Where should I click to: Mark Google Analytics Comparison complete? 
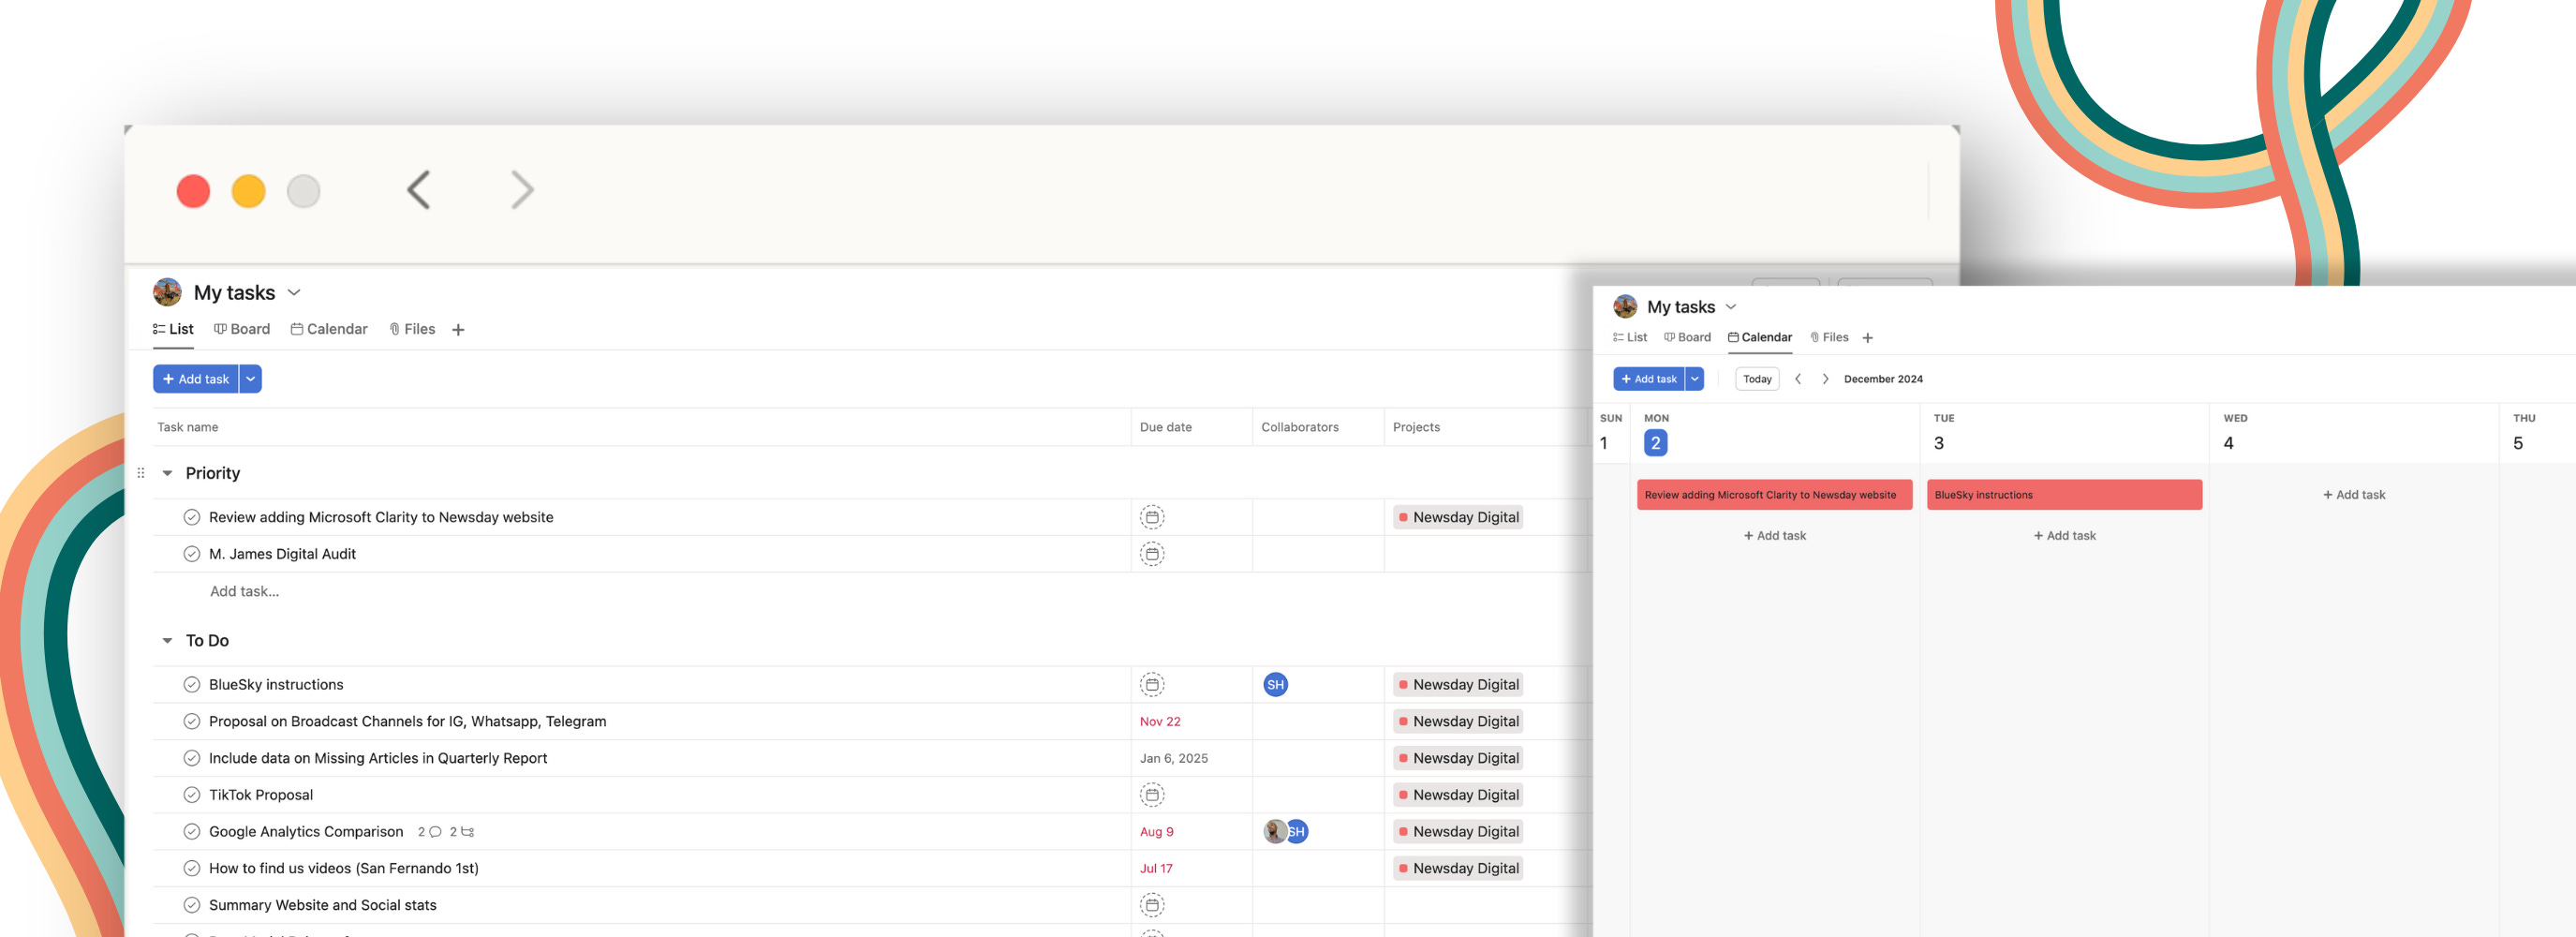(x=192, y=832)
